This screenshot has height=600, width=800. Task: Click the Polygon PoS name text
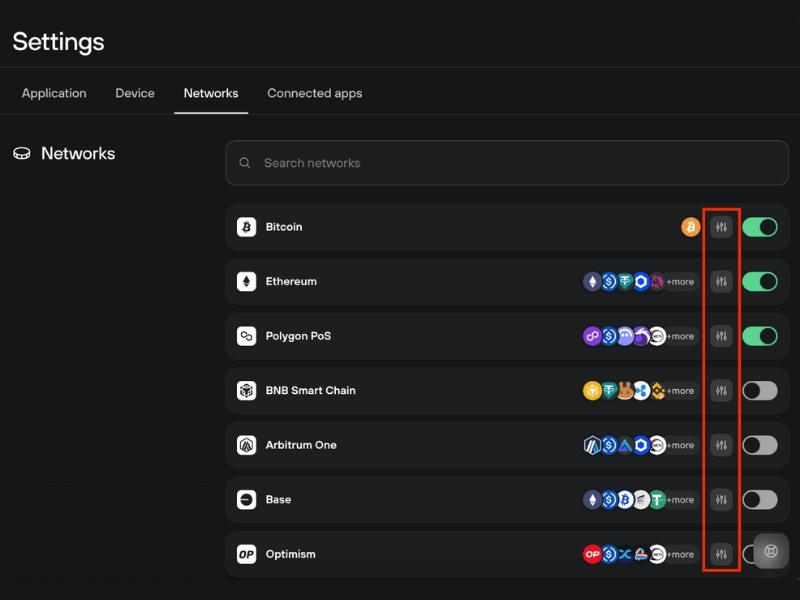coord(298,336)
